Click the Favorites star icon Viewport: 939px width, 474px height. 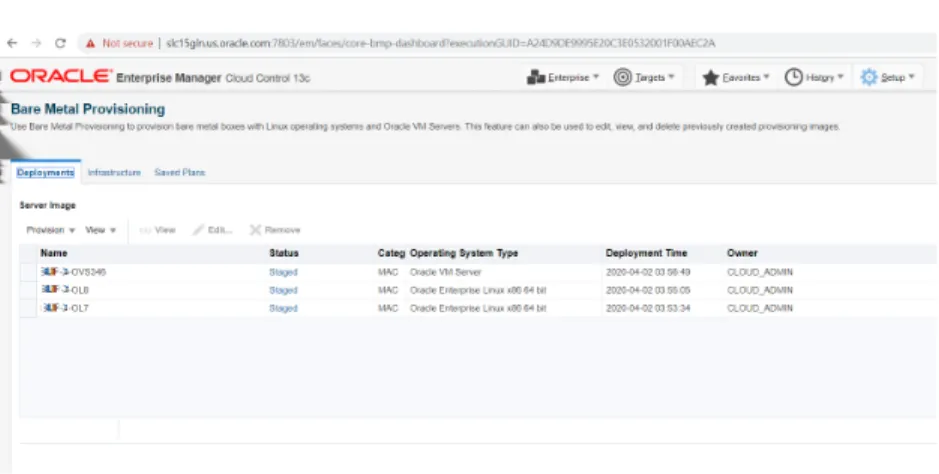point(710,77)
